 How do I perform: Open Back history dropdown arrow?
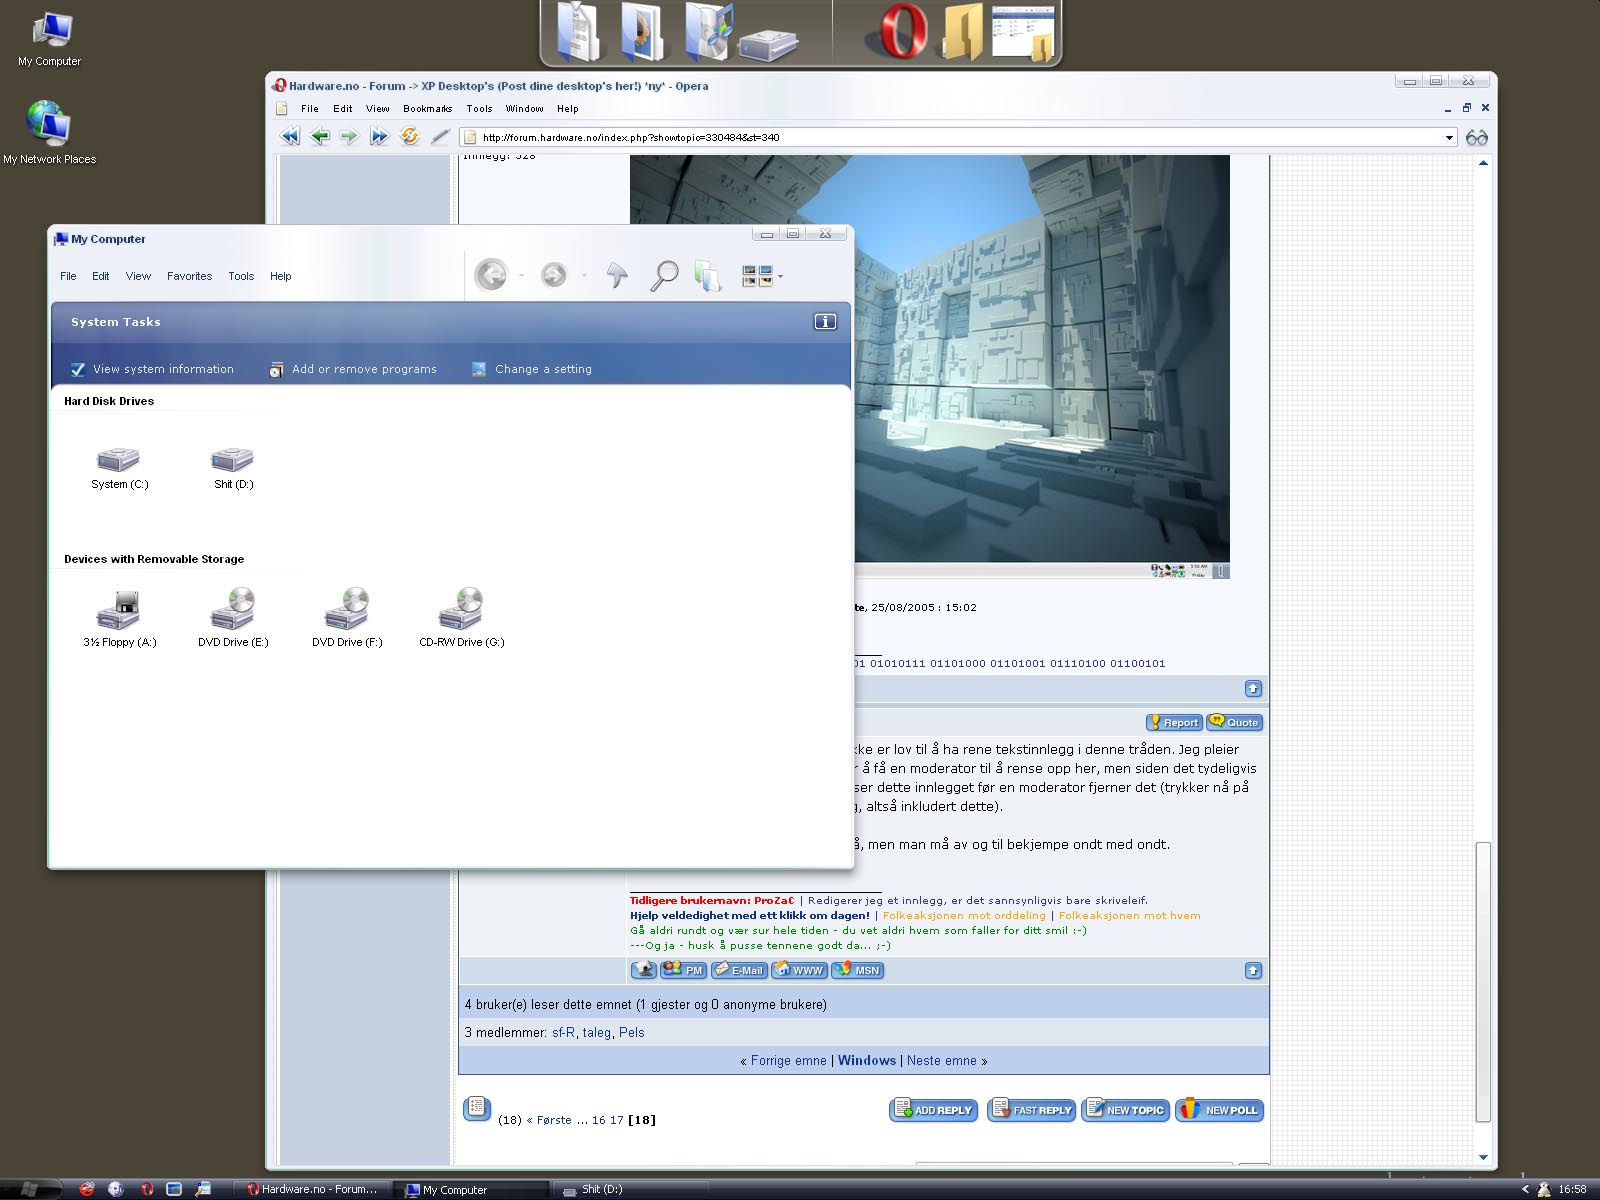coord(522,276)
